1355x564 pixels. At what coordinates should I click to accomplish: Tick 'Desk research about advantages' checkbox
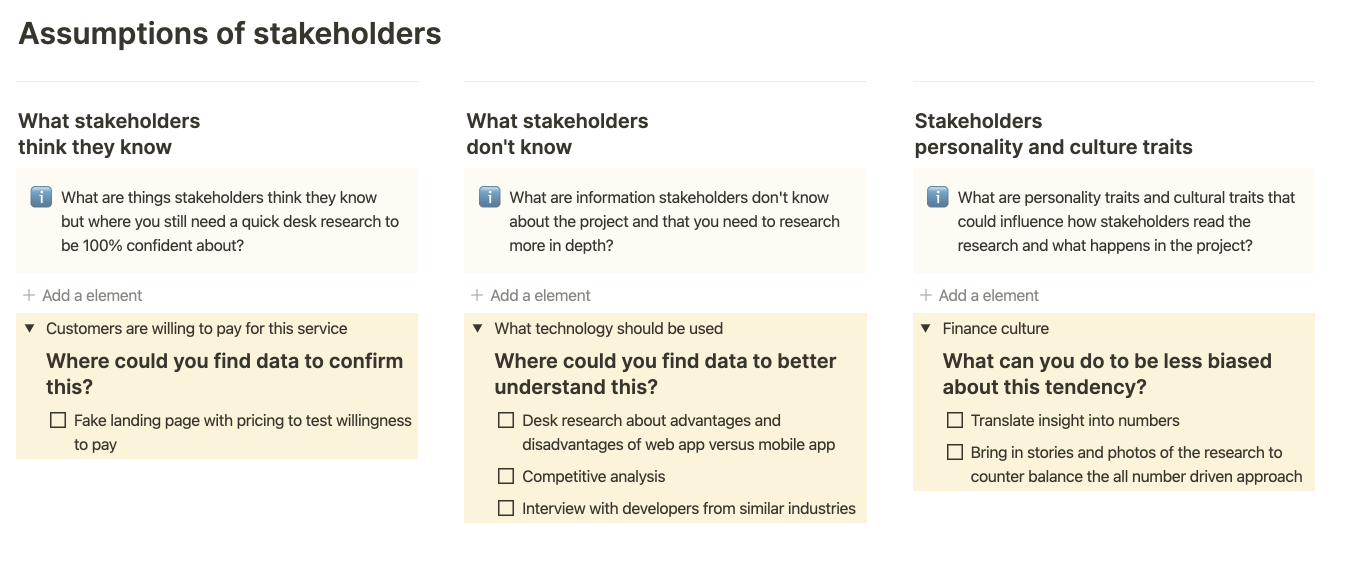click(506, 421)
